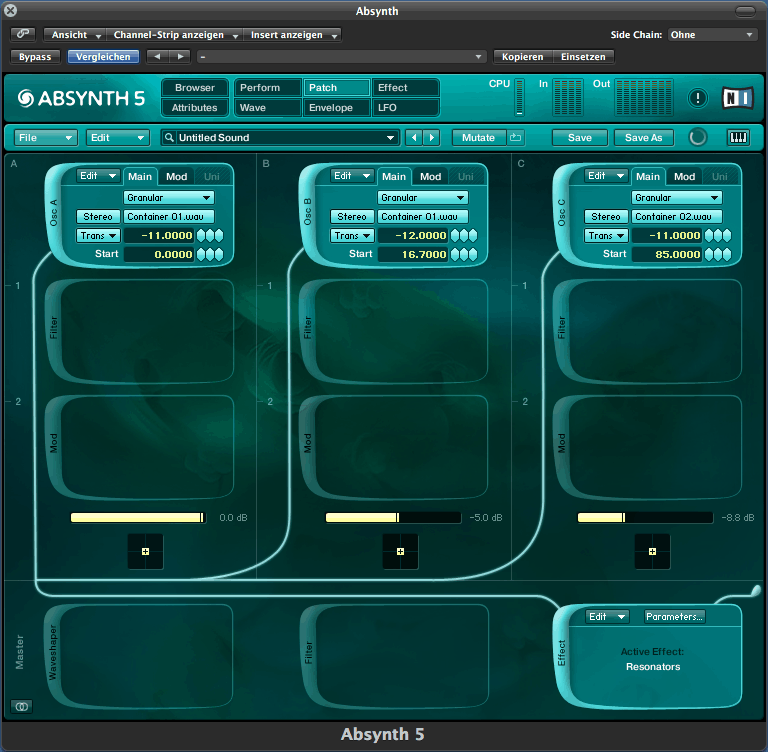Go to next preset using right arrow
This screenshot has width=768, height=752.
coord(432,137)
